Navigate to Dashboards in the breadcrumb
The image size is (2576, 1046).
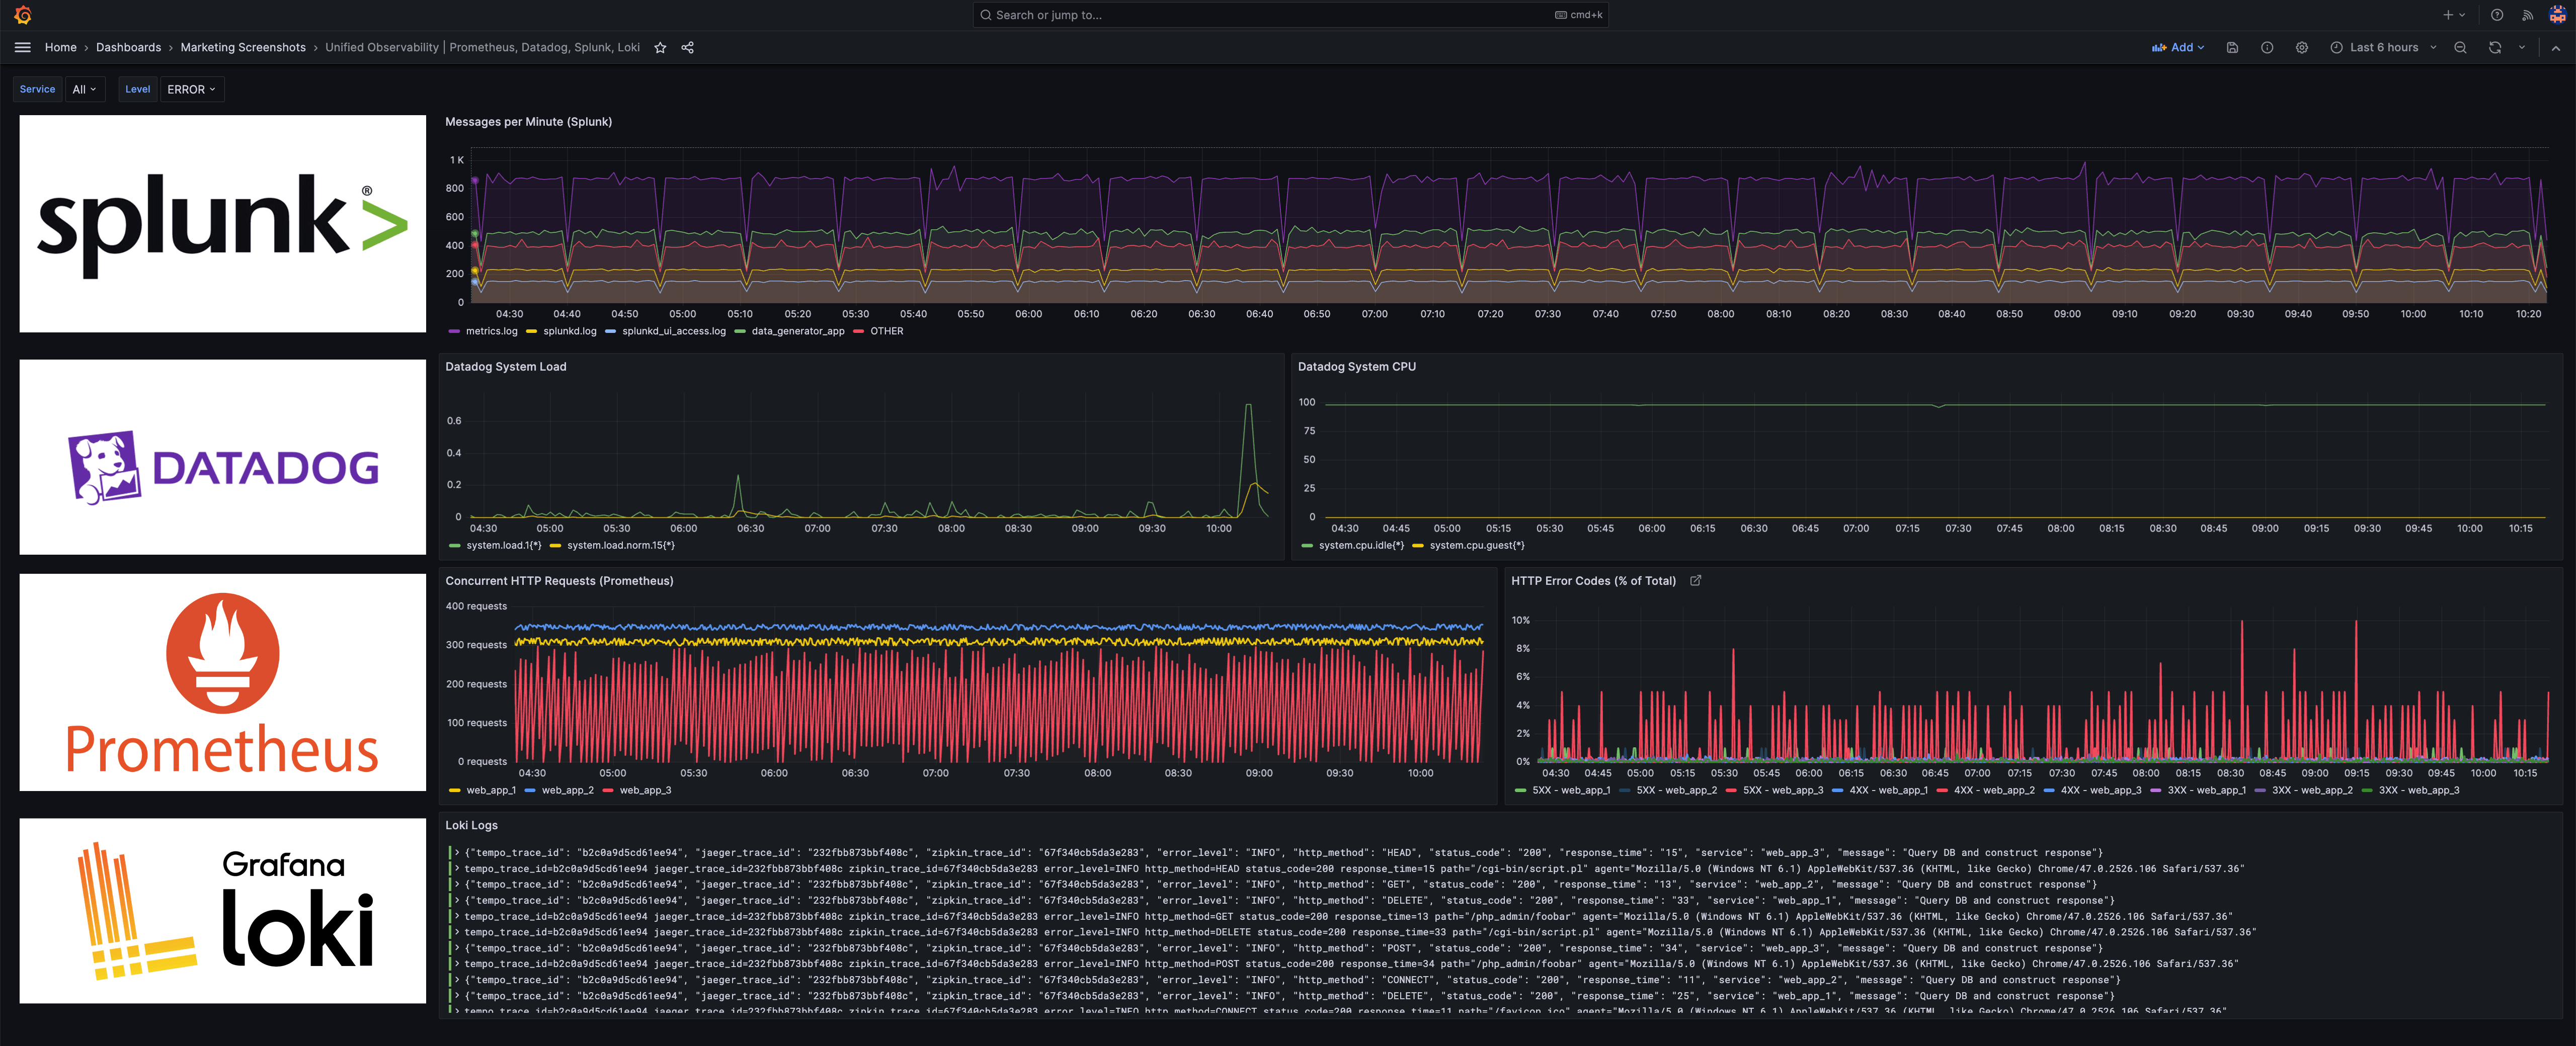coord(129,47)
